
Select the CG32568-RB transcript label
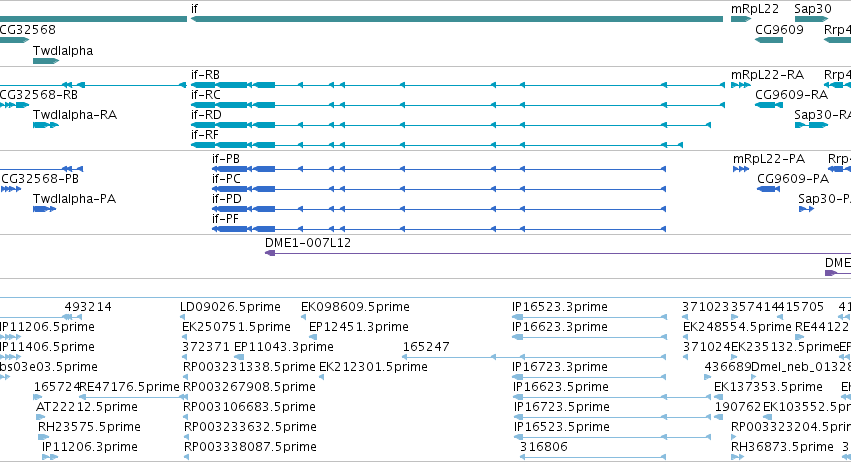click(x=39, y=94)
